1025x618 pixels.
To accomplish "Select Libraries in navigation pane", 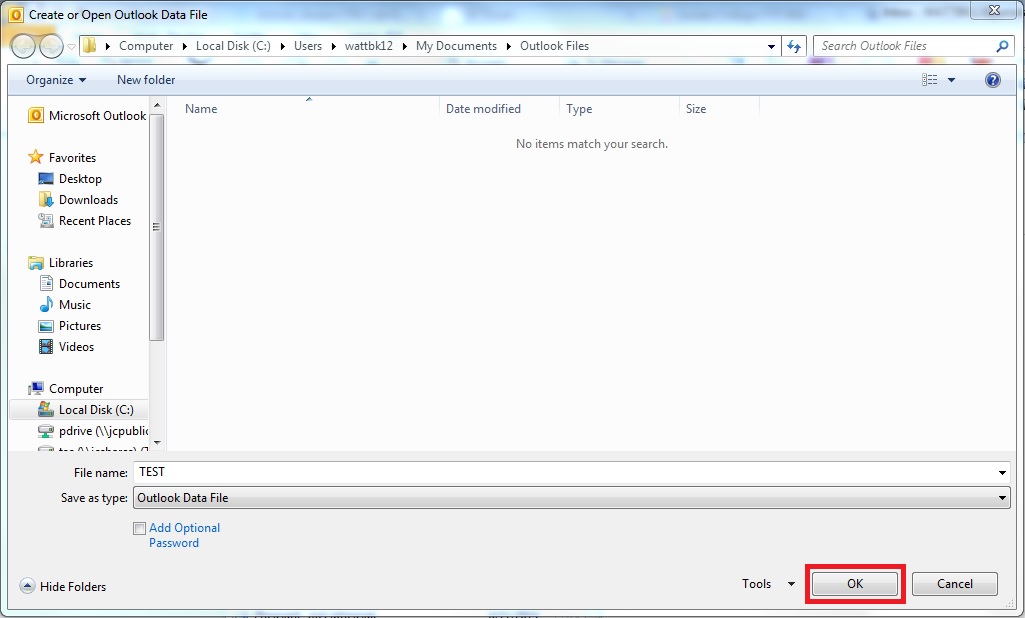I will tap(71, 262).
